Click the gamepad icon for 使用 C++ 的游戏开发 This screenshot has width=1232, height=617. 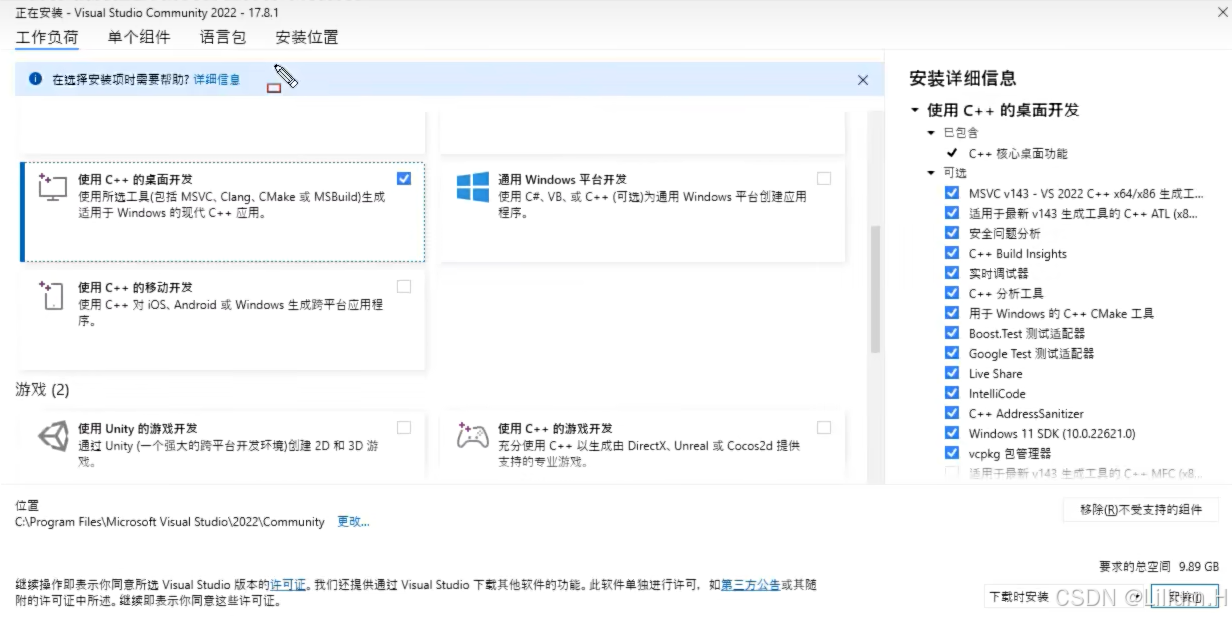472,436
